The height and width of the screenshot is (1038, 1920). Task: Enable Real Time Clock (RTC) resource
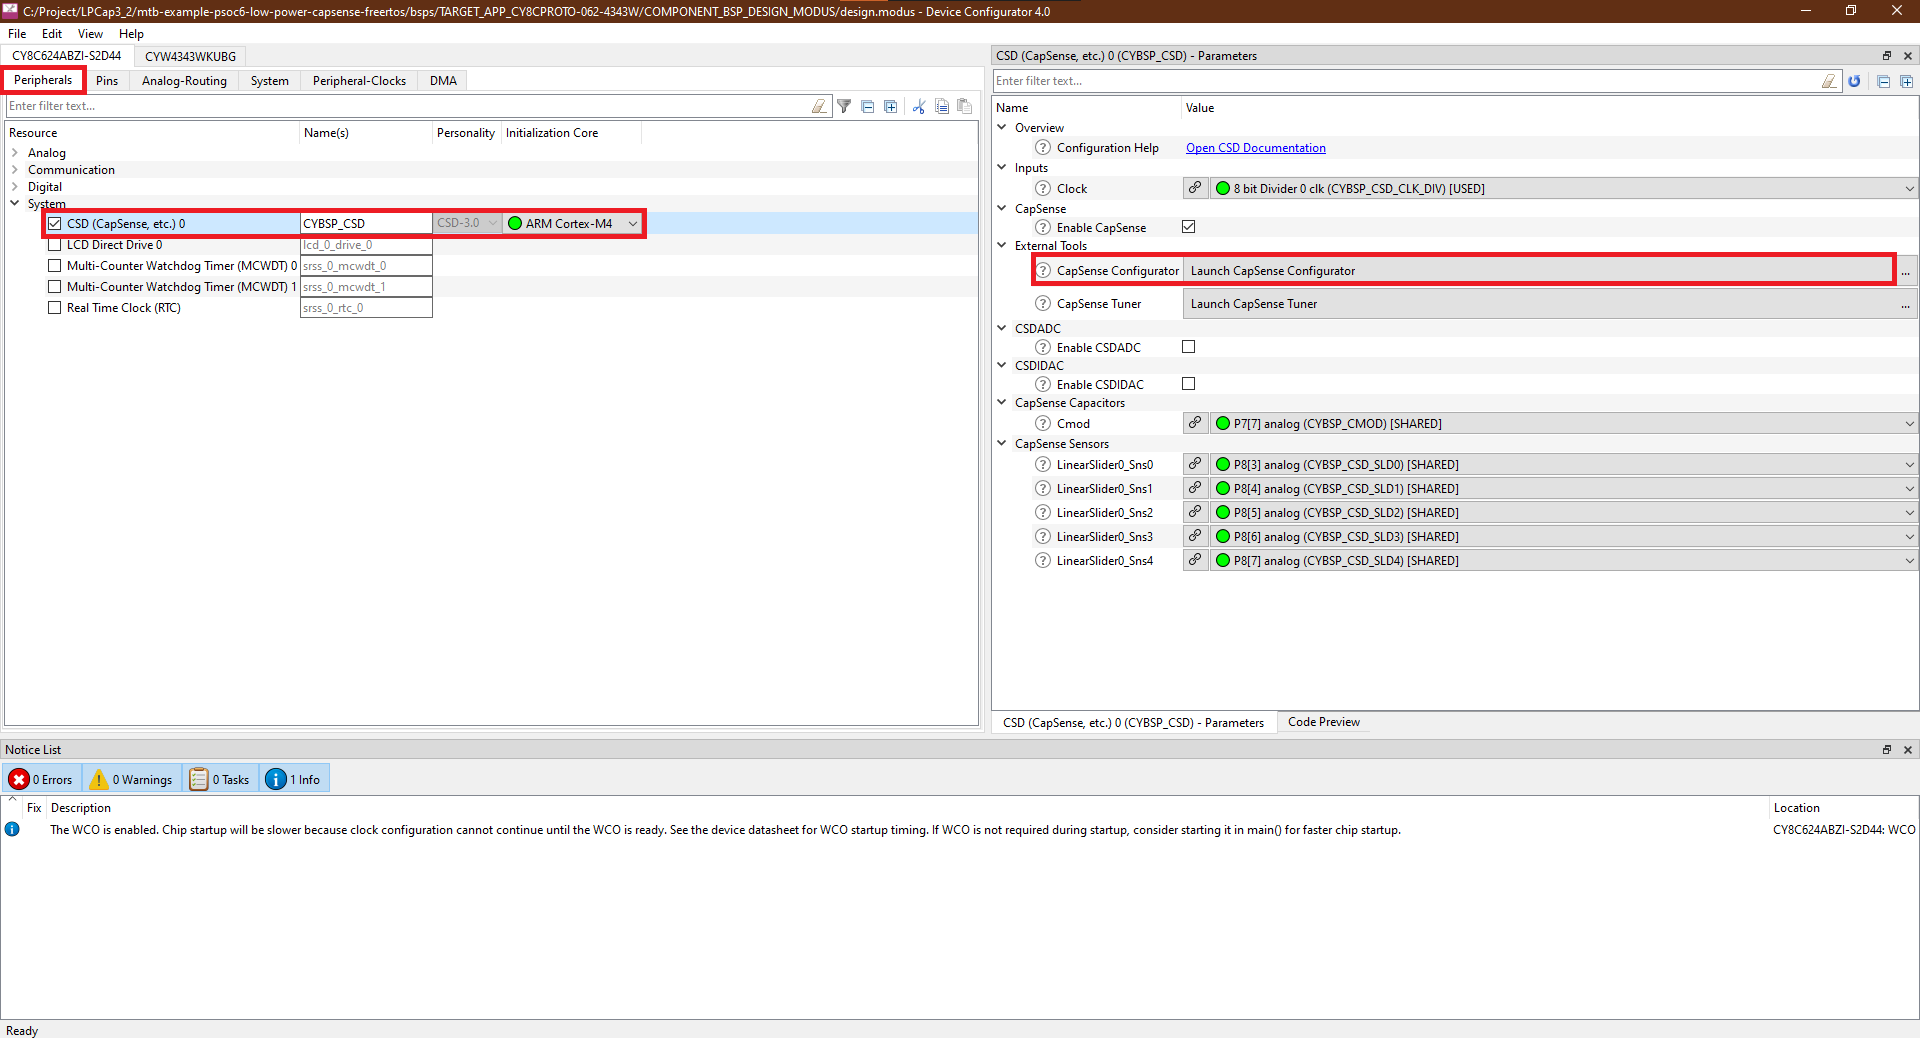55,308
